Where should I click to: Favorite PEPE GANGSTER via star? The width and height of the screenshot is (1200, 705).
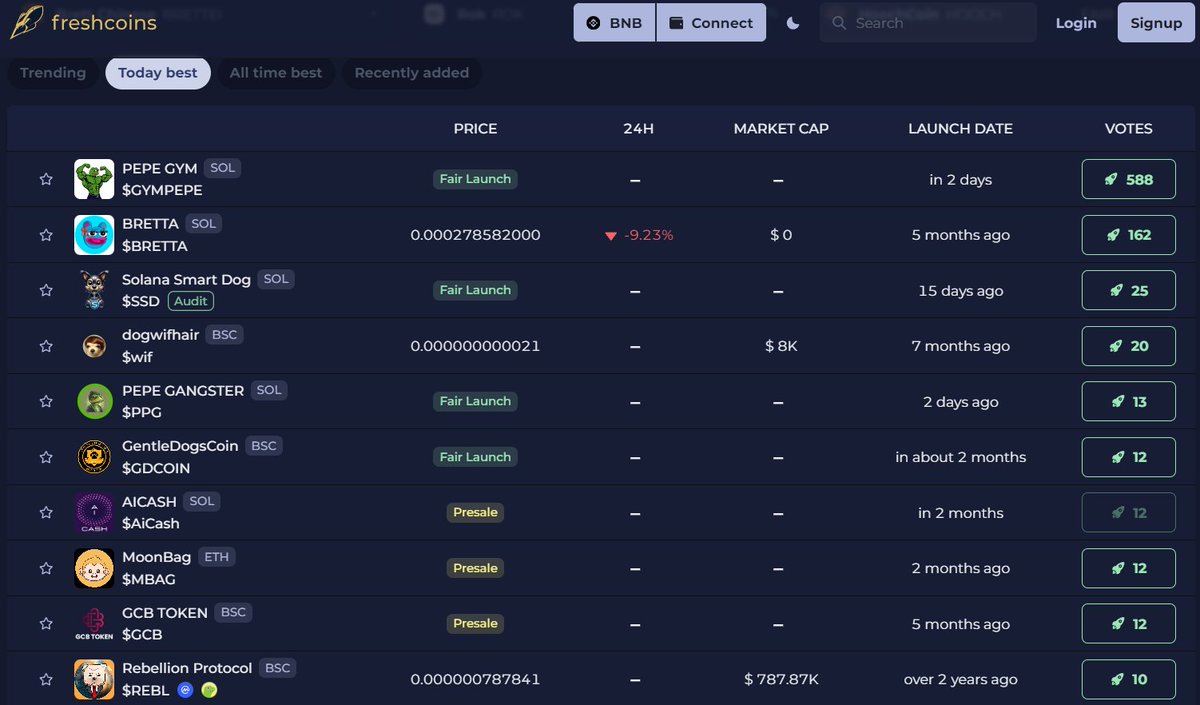coord(46,402)
